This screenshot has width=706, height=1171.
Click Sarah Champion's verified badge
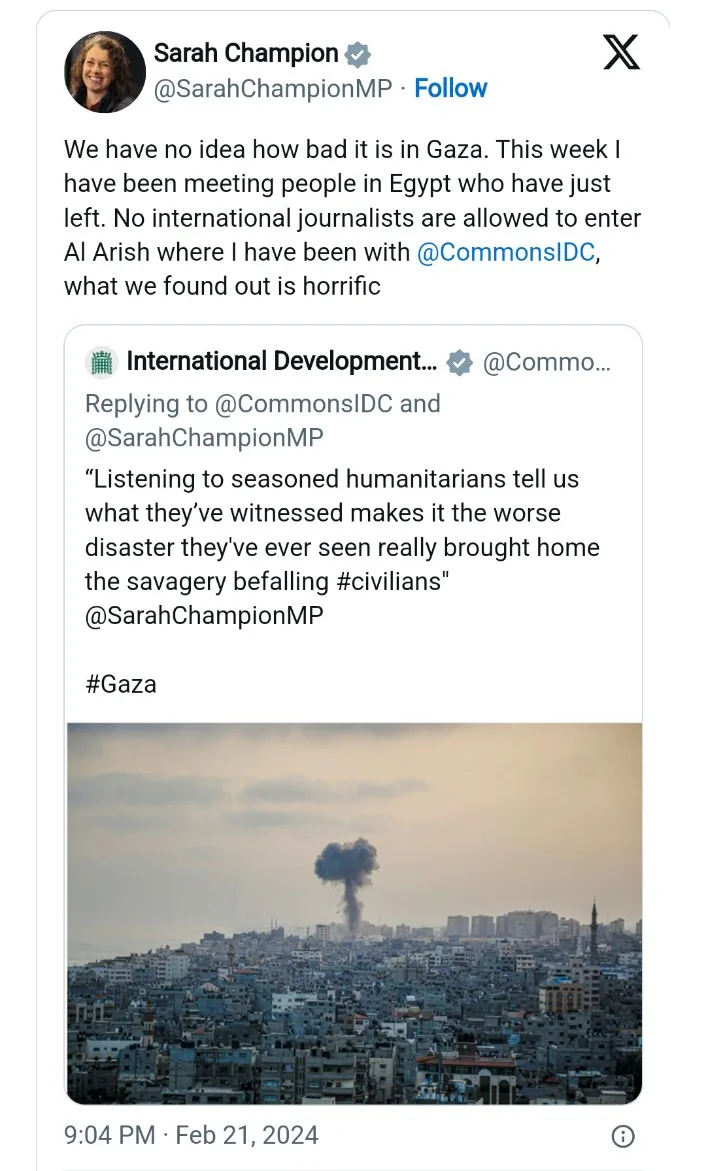coord(359,54)
